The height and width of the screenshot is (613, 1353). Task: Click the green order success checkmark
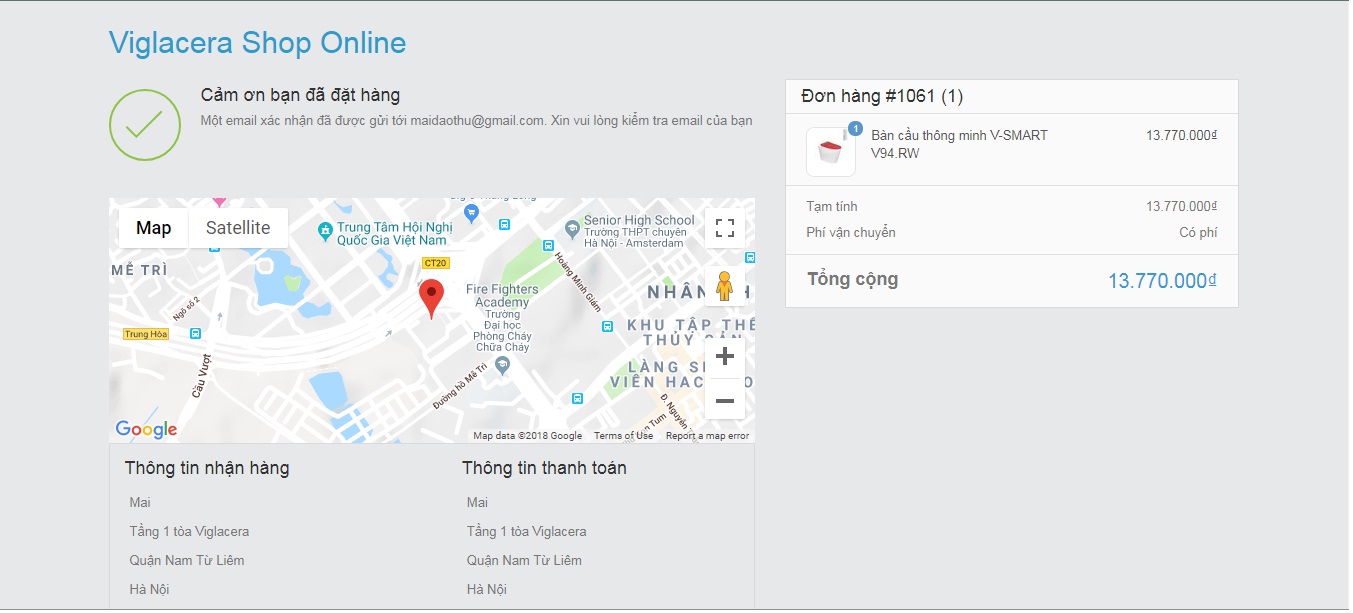pyautogui.click(x=145, y=124)
